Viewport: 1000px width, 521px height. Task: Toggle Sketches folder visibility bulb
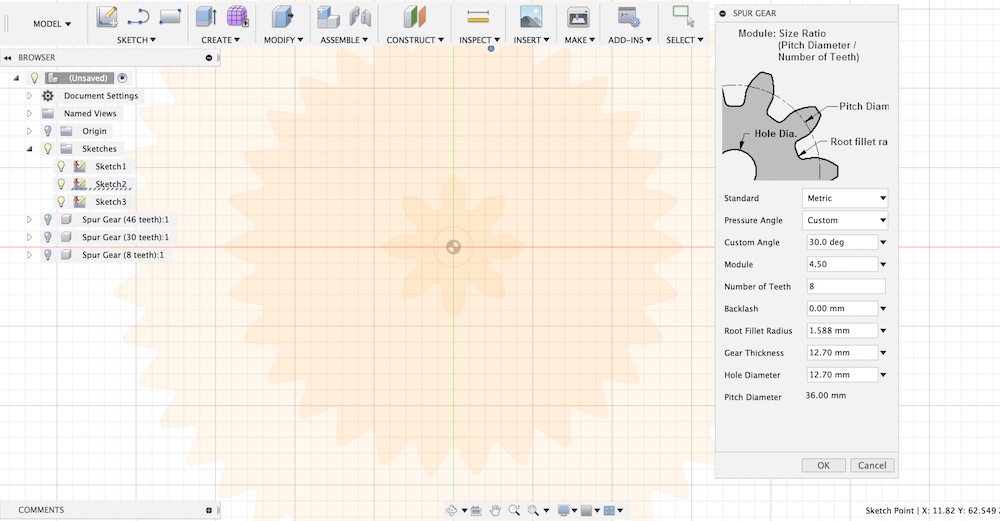[x=48, y=149]
